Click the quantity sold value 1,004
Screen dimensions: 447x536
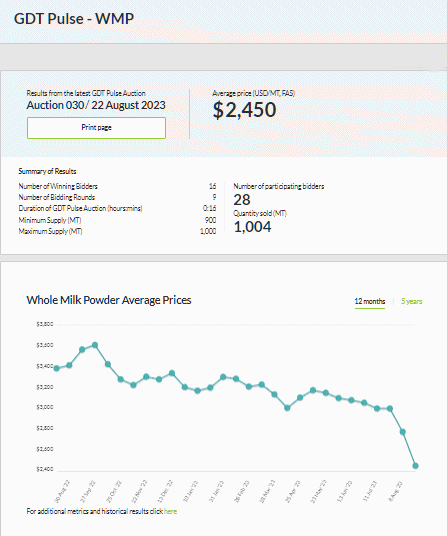253,227
